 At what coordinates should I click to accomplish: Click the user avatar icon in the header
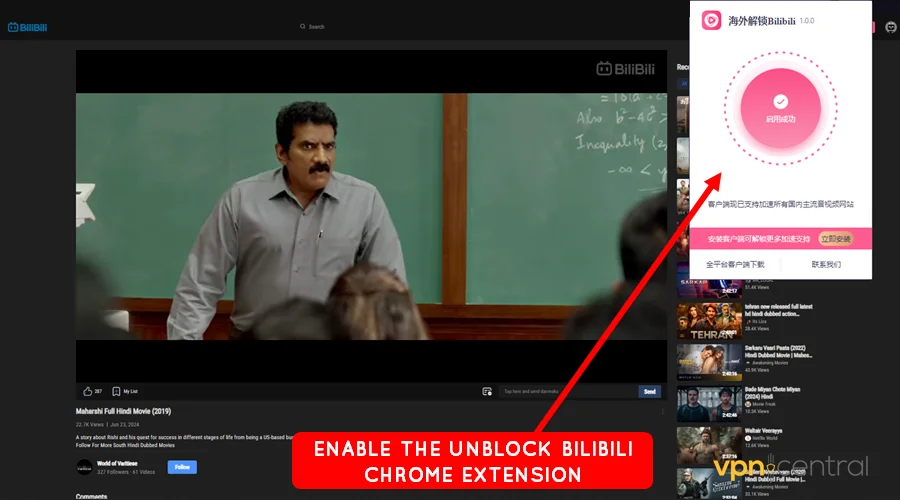pos(891,27)
